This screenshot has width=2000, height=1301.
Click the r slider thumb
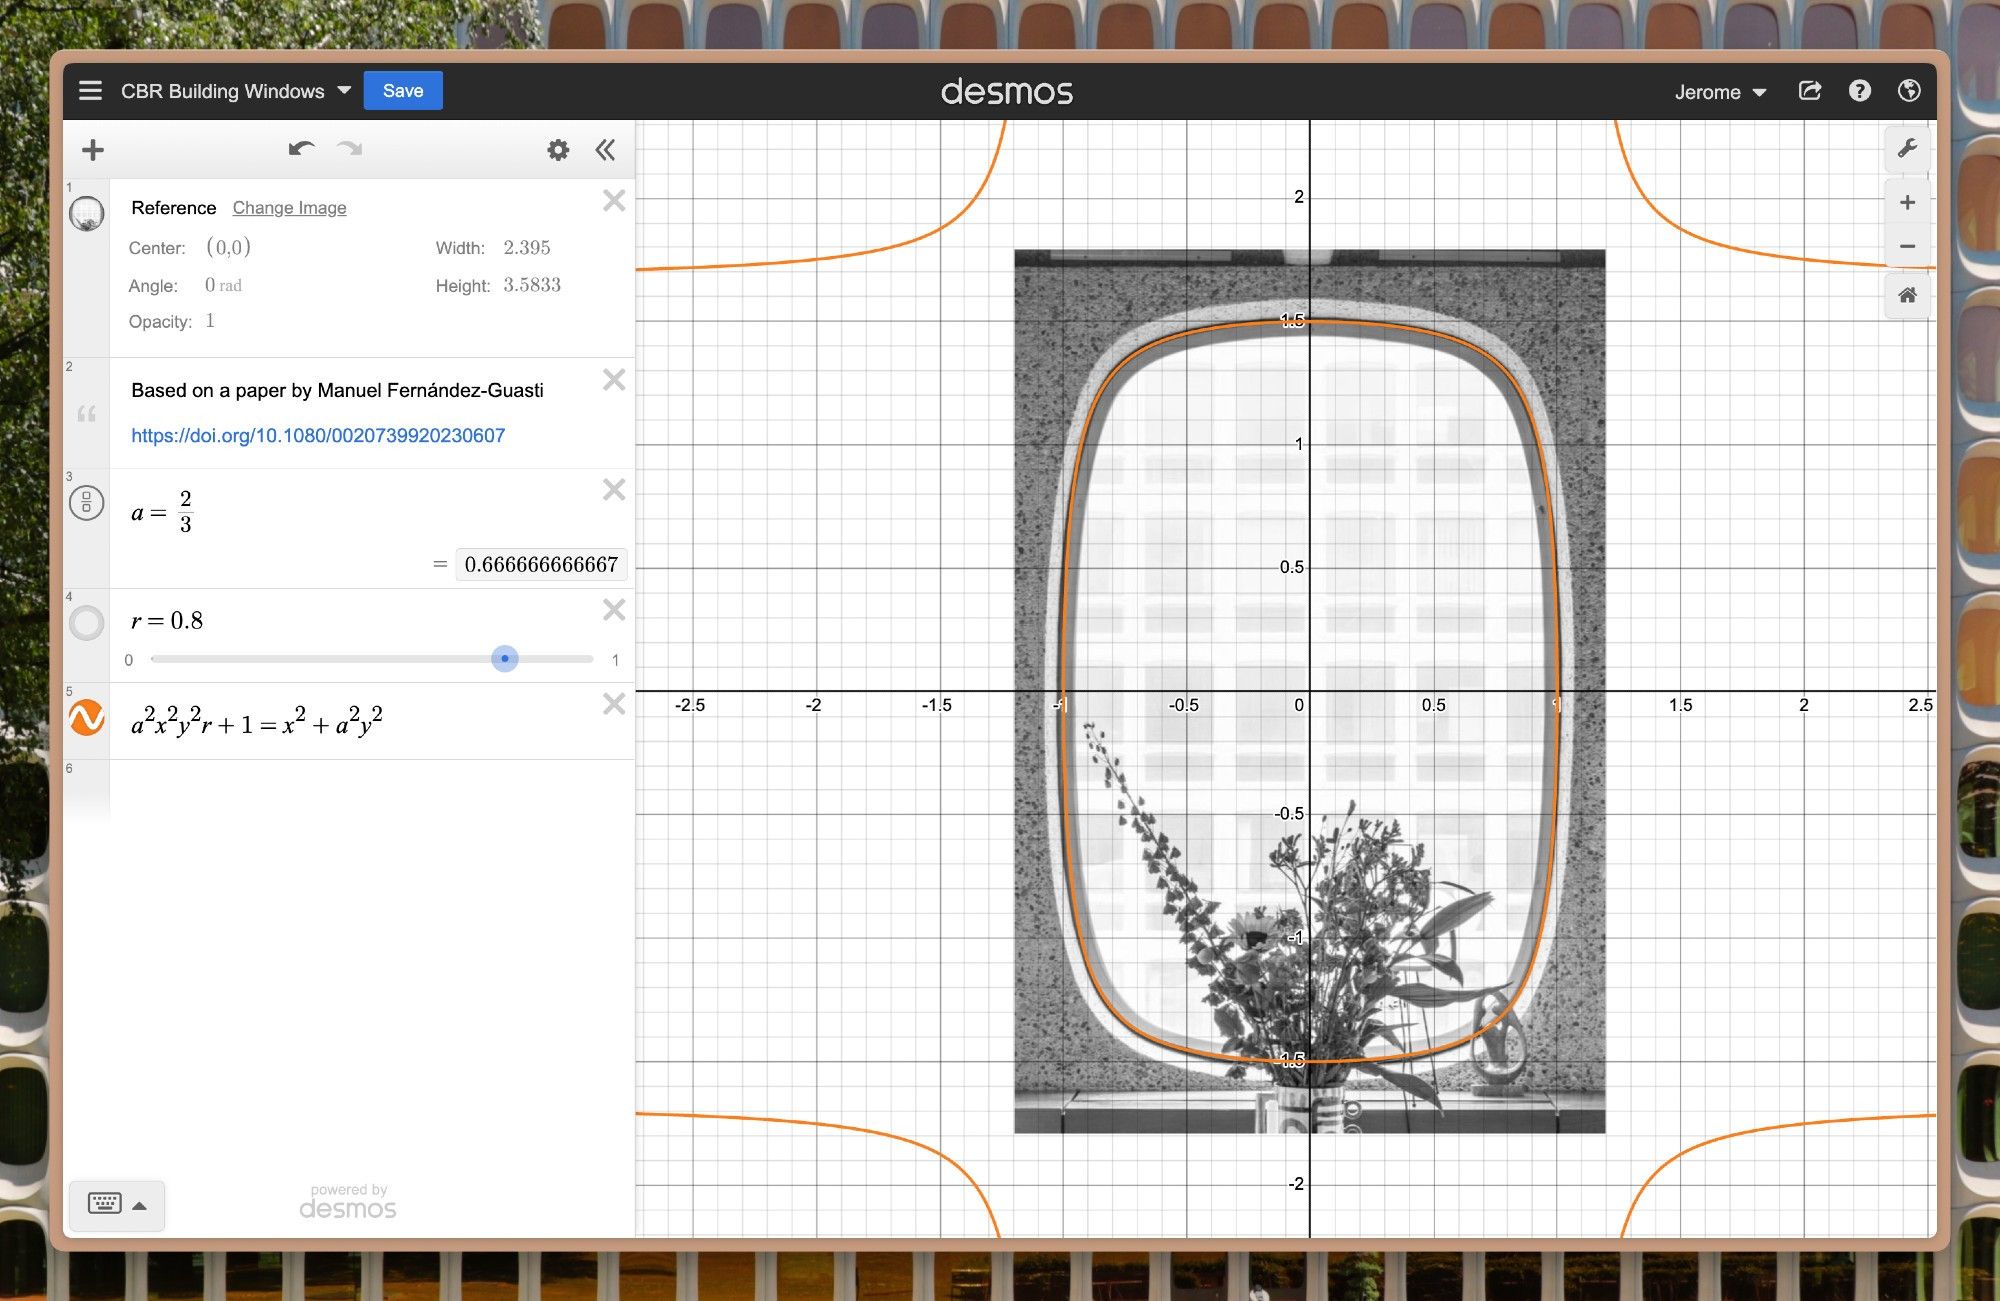(x=505, y=659)
